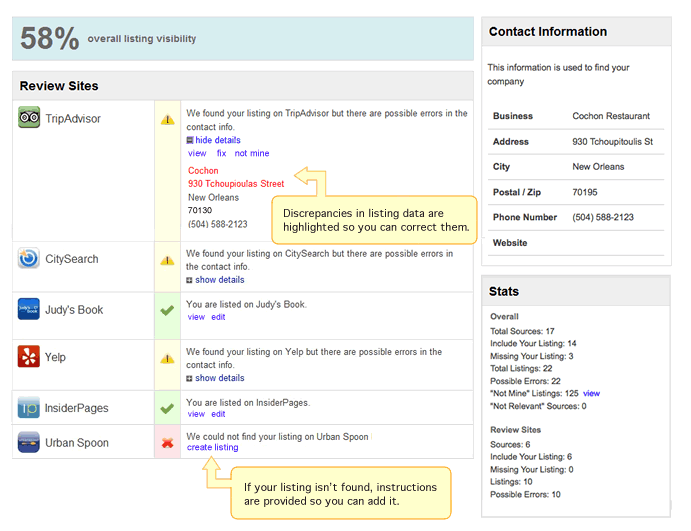Click the Contact Information panel header
691x531 pixels.
pos(576,32)
